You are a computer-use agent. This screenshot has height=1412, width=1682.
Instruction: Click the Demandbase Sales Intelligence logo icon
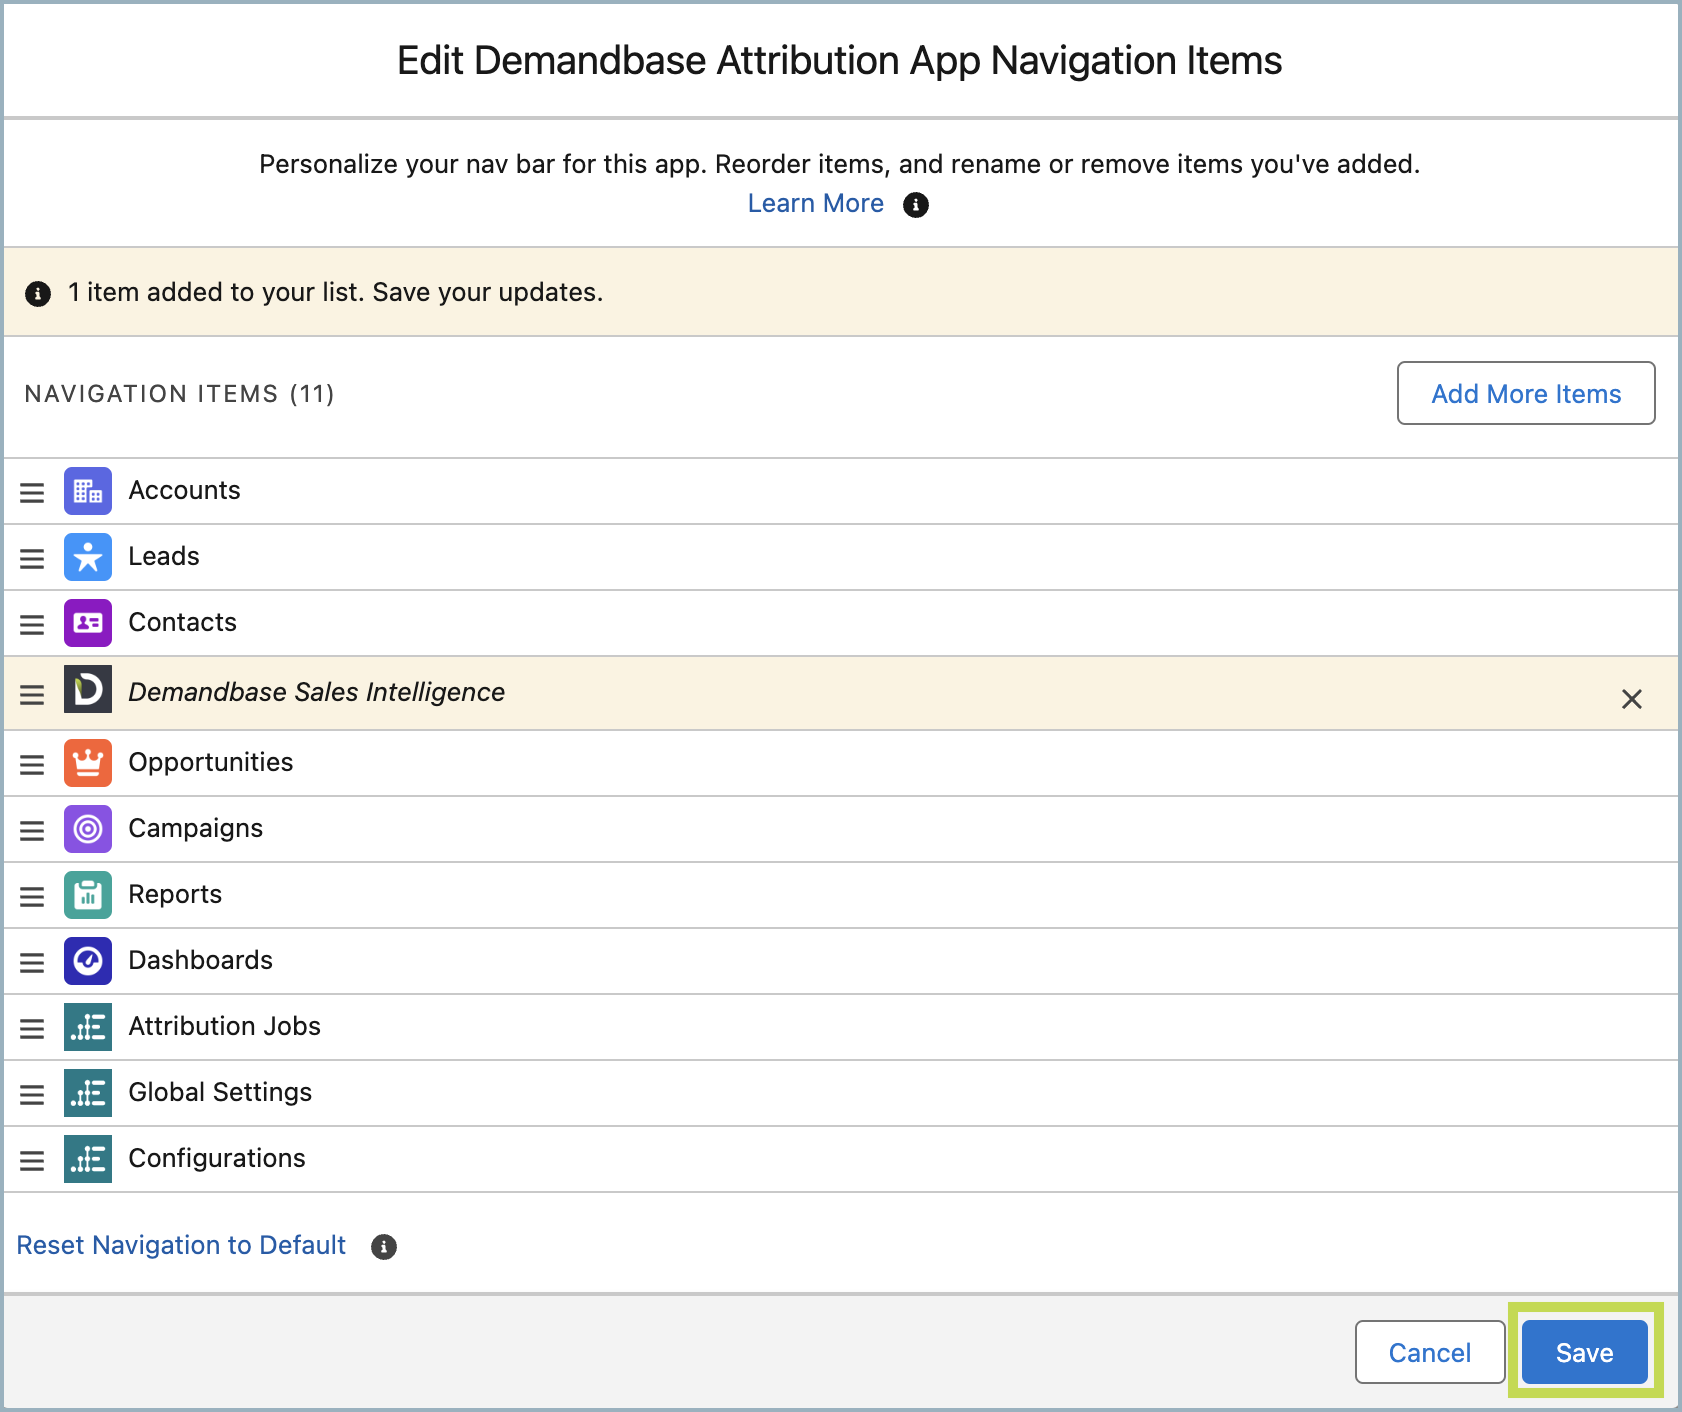(x=88, y=689)
